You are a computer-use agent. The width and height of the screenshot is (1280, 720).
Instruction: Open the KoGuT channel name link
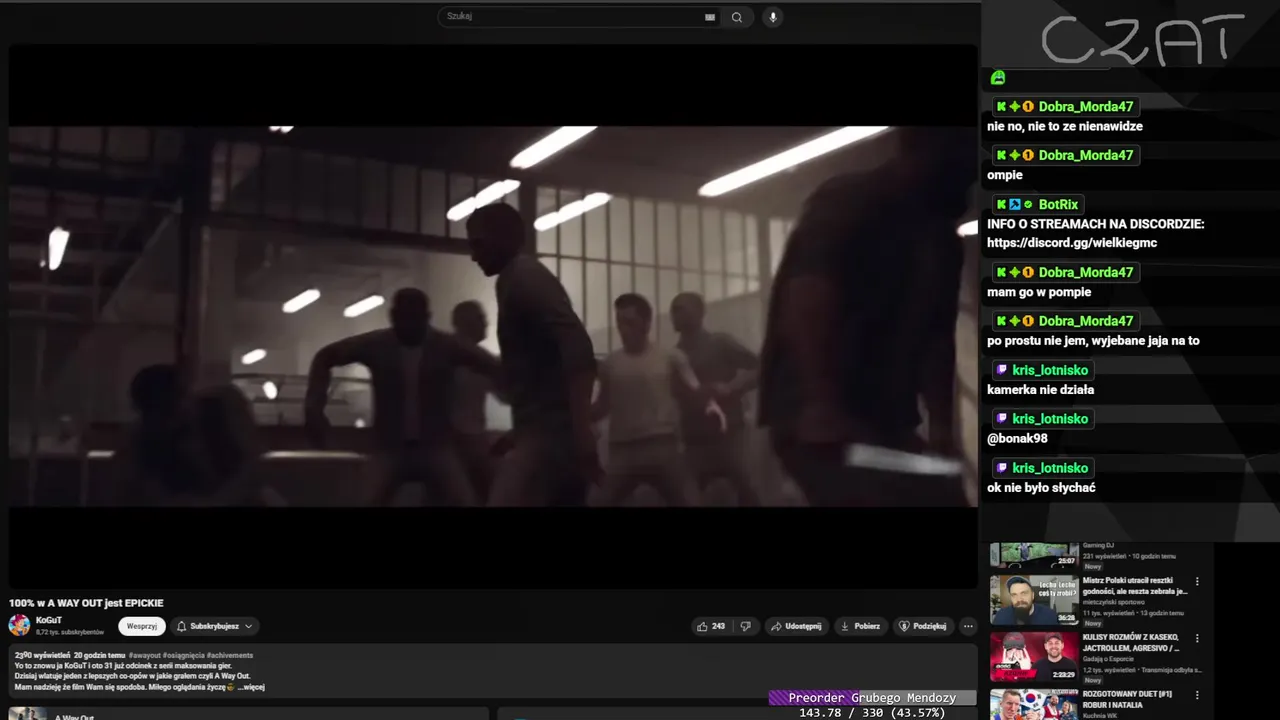[x=49, y=621]
